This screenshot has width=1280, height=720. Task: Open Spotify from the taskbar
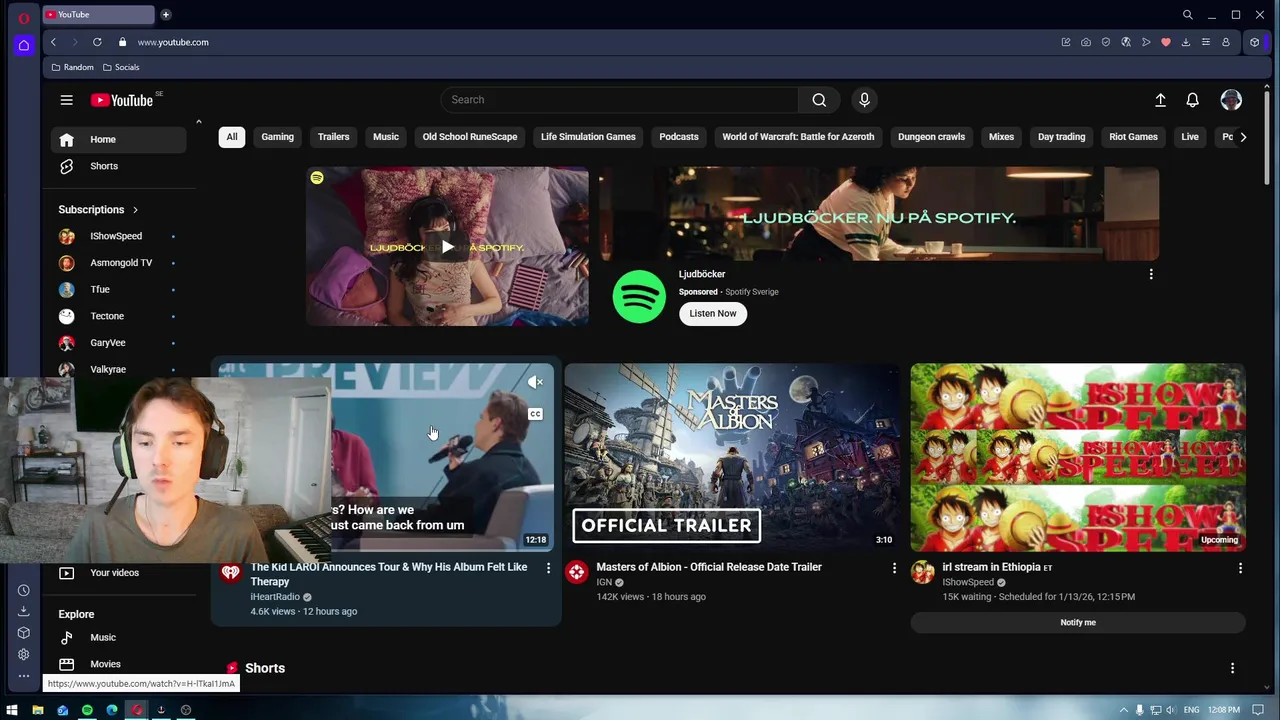[x=87, y=710]
